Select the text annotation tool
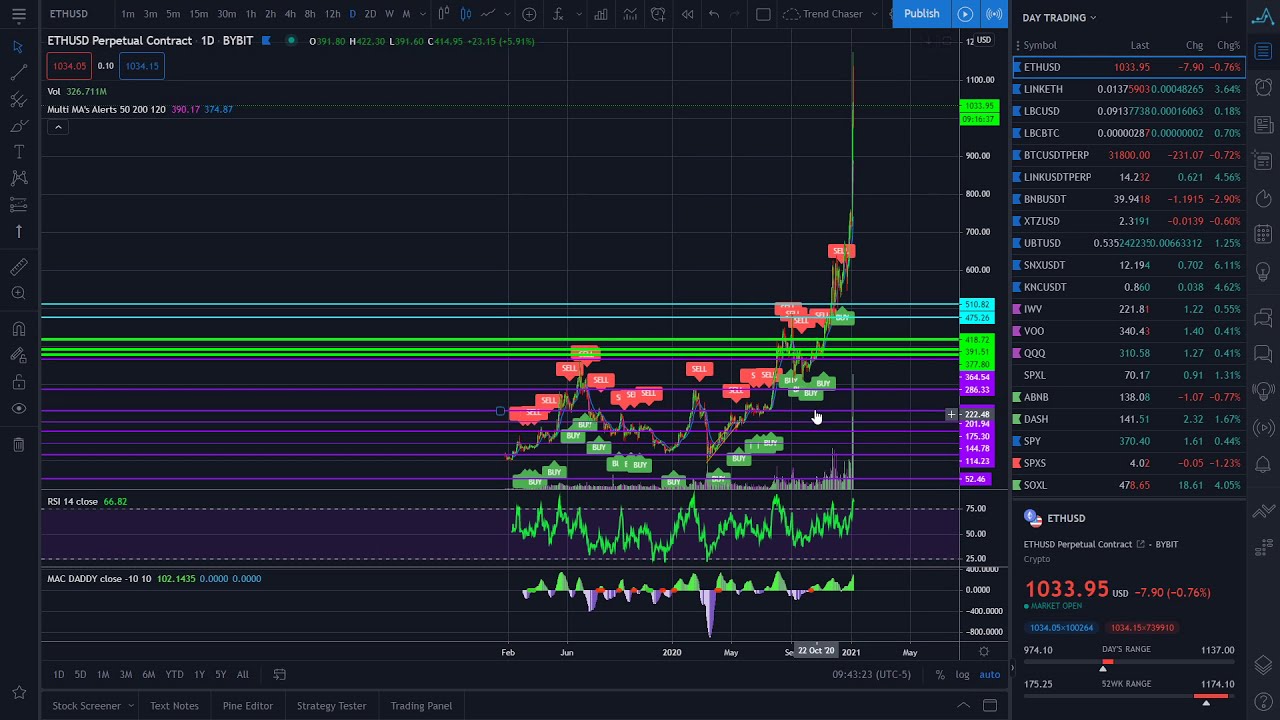1280x720 pixels. click(18, 152)
